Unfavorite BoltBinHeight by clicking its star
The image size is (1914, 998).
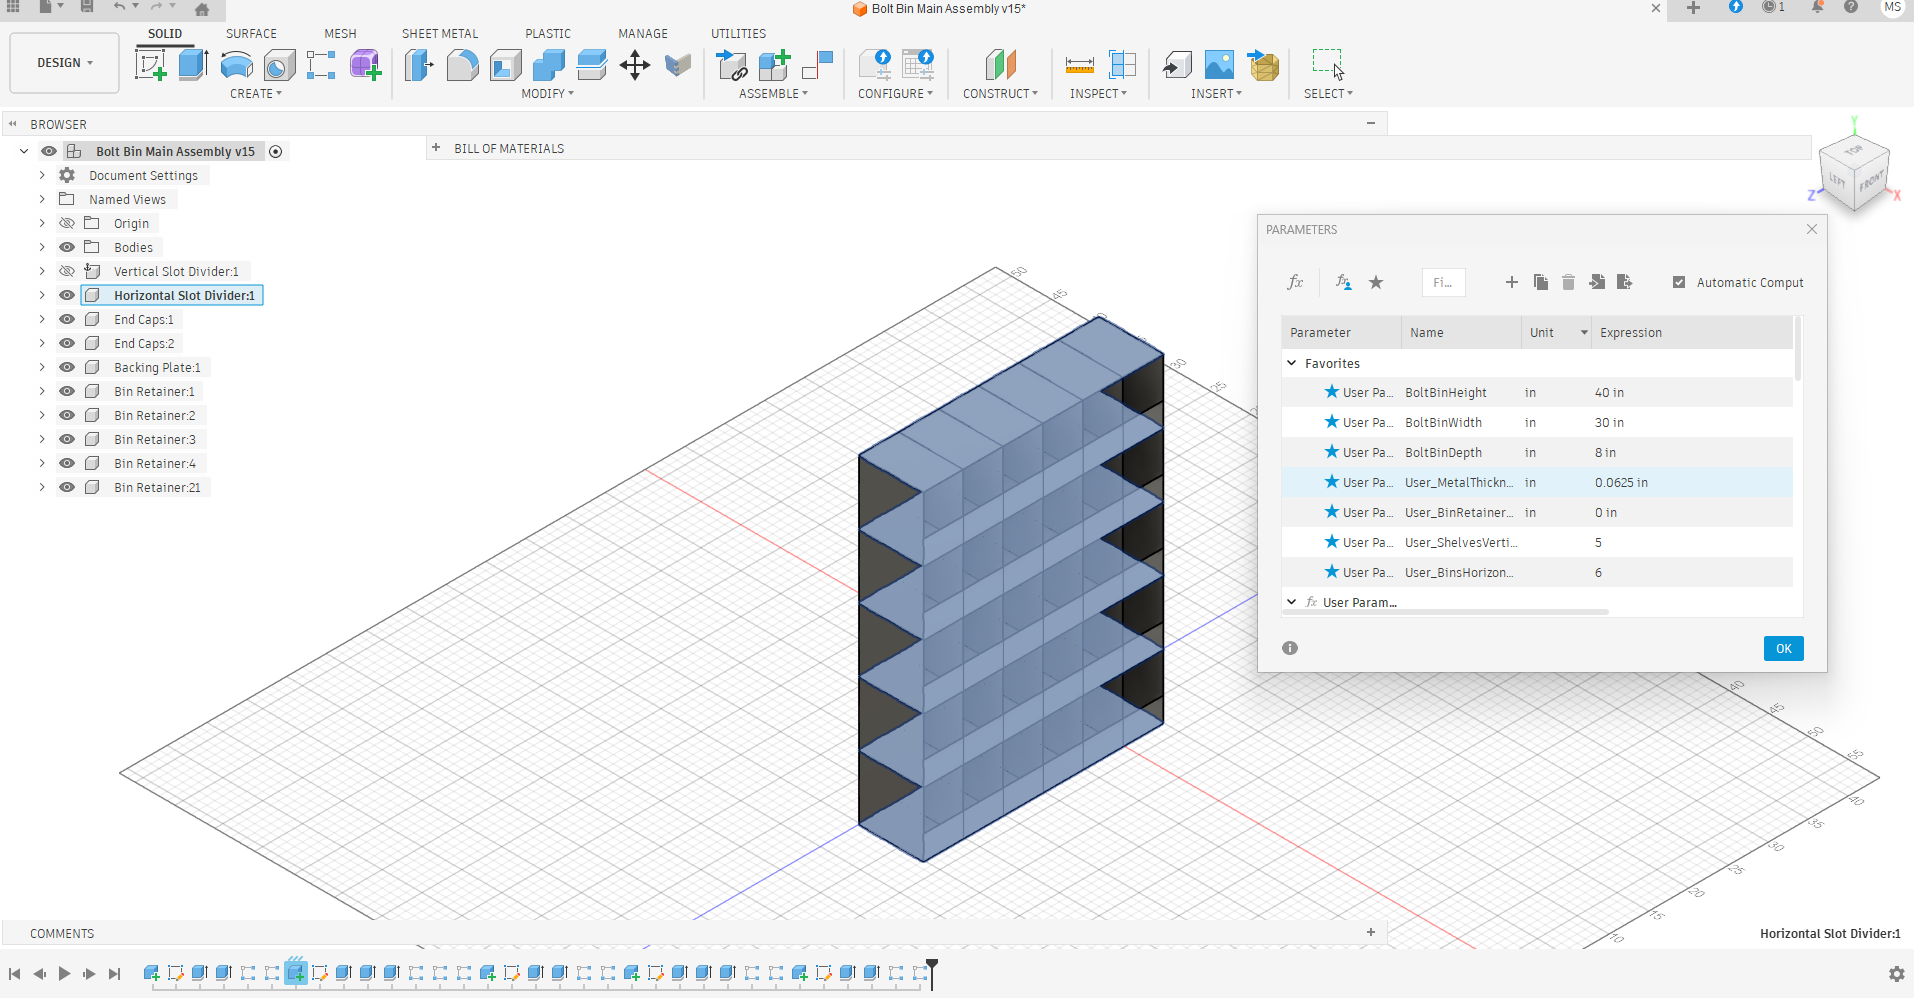pyautogui.click(x=1331, y=392)
